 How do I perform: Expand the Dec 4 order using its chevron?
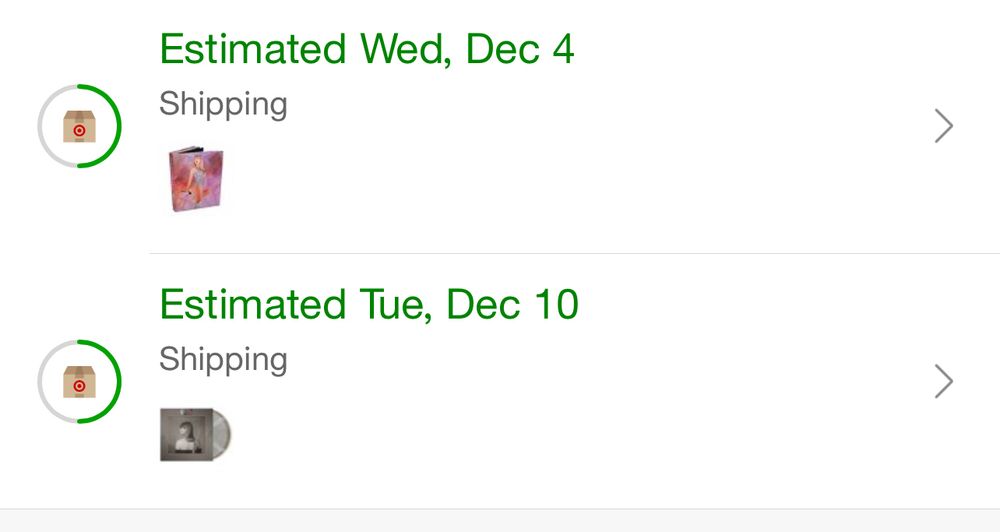(x=943, y=127)
